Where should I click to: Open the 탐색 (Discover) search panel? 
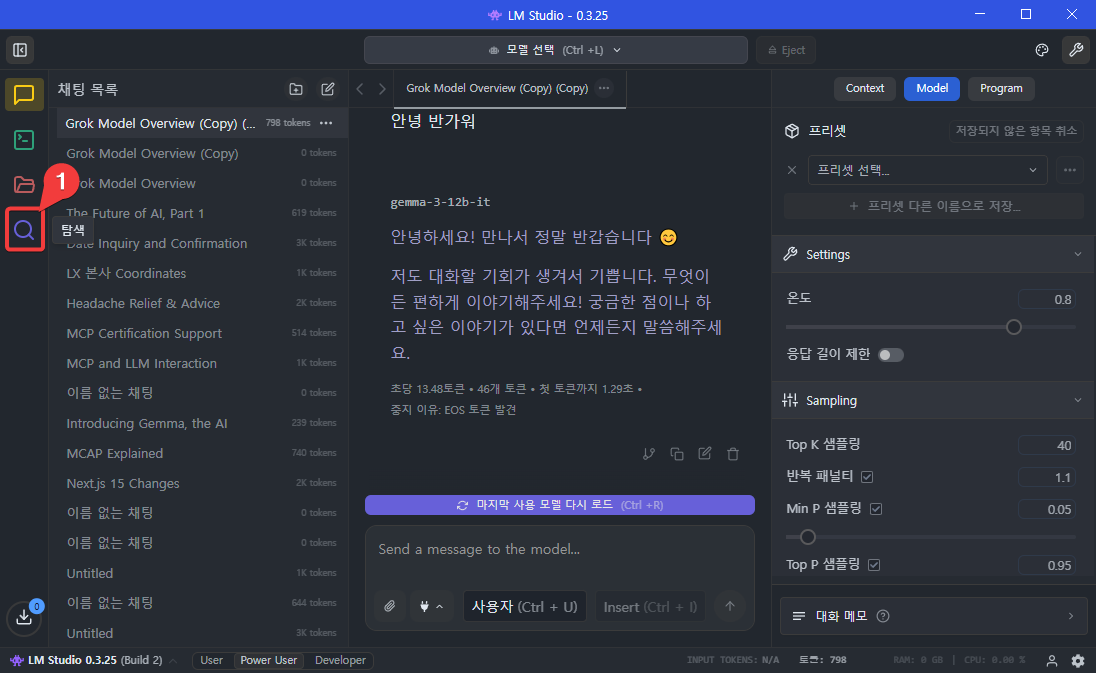click(x=24, y=230)
